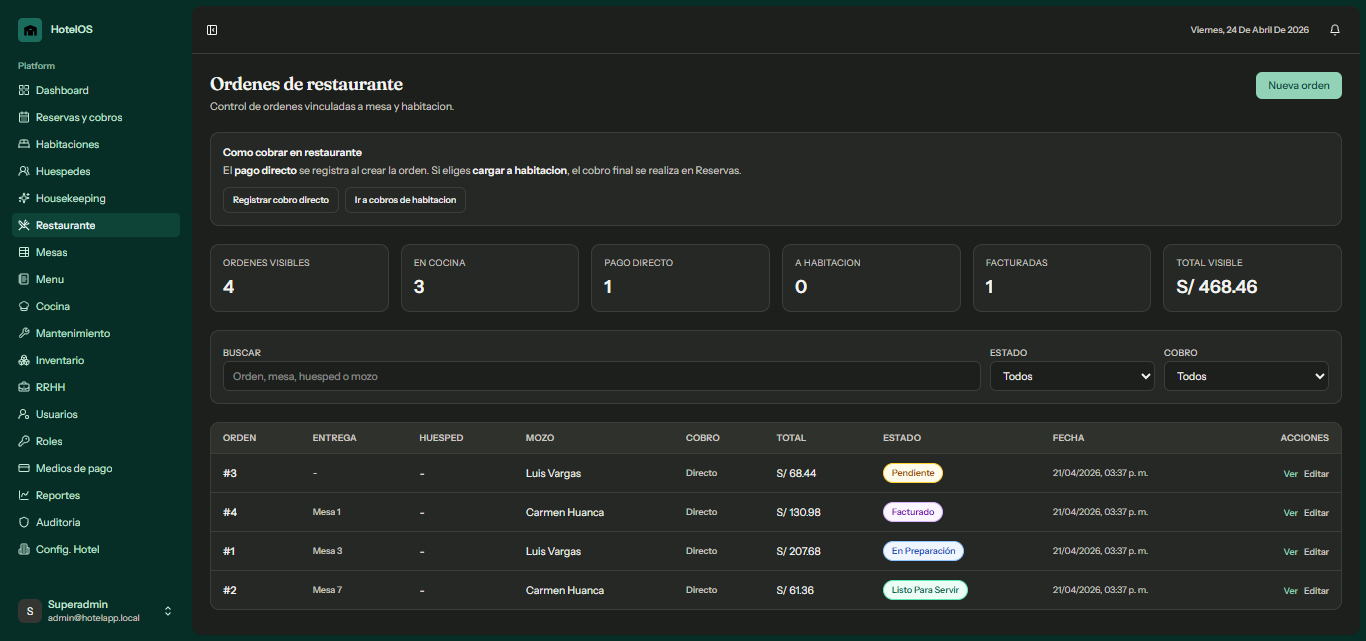Click Registrar cobro directo button
The image size is (1366, 641).
[280, 200]
